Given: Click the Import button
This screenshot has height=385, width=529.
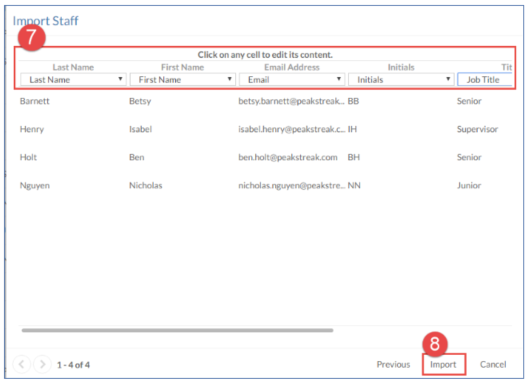Looking at the screenshot, I should click(443, 364).
